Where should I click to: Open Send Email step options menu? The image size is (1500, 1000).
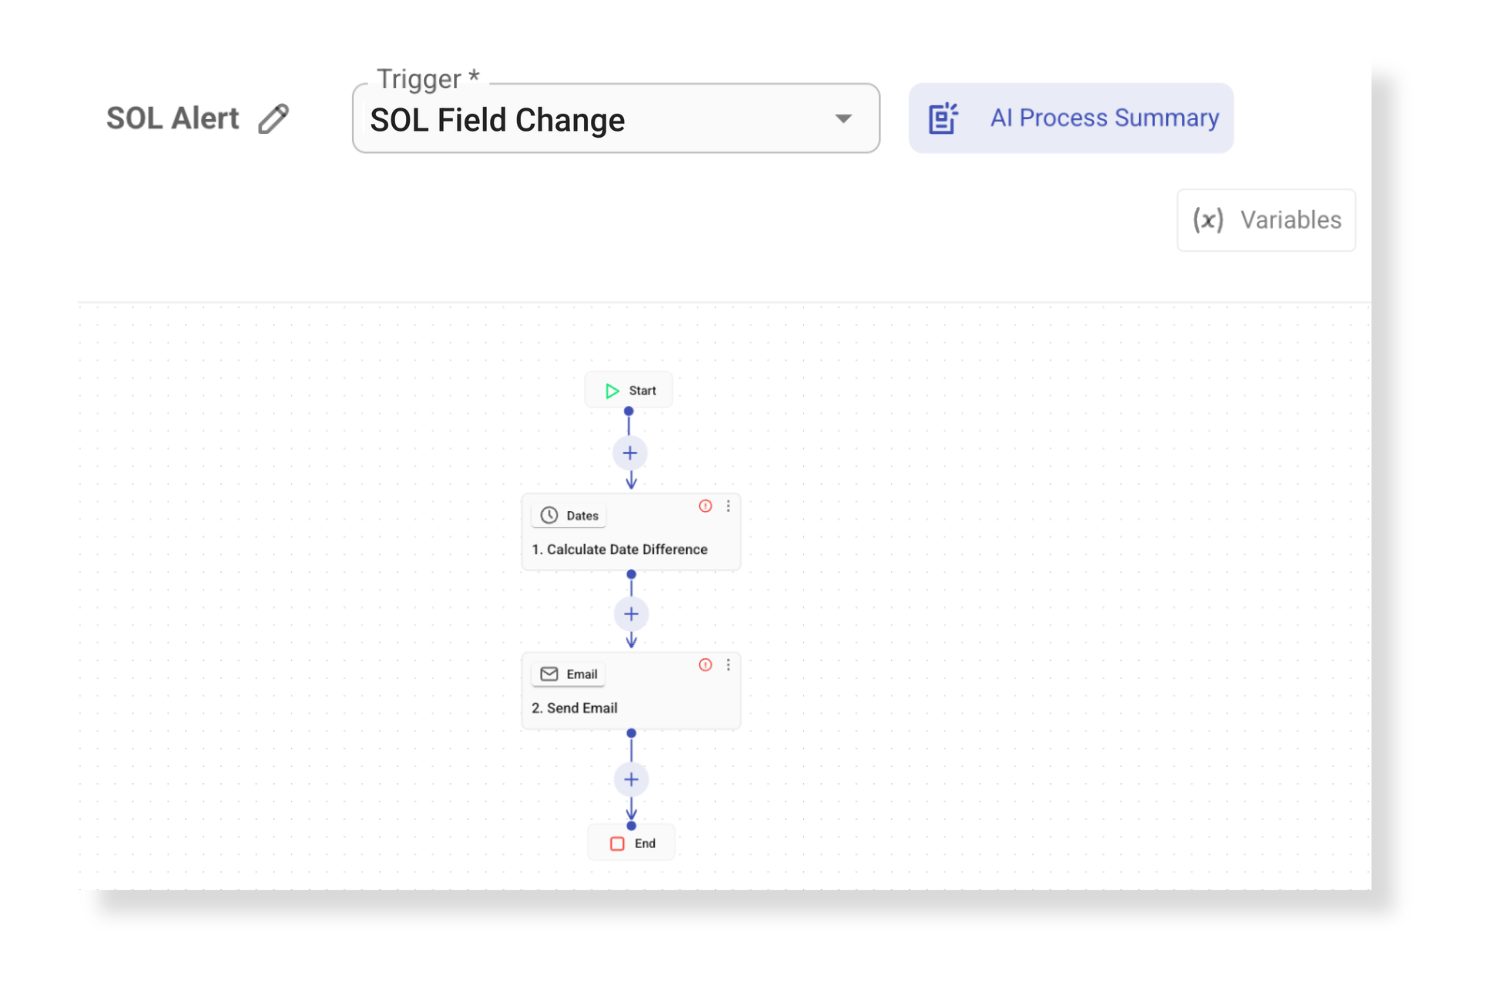(x=728, y=665)
